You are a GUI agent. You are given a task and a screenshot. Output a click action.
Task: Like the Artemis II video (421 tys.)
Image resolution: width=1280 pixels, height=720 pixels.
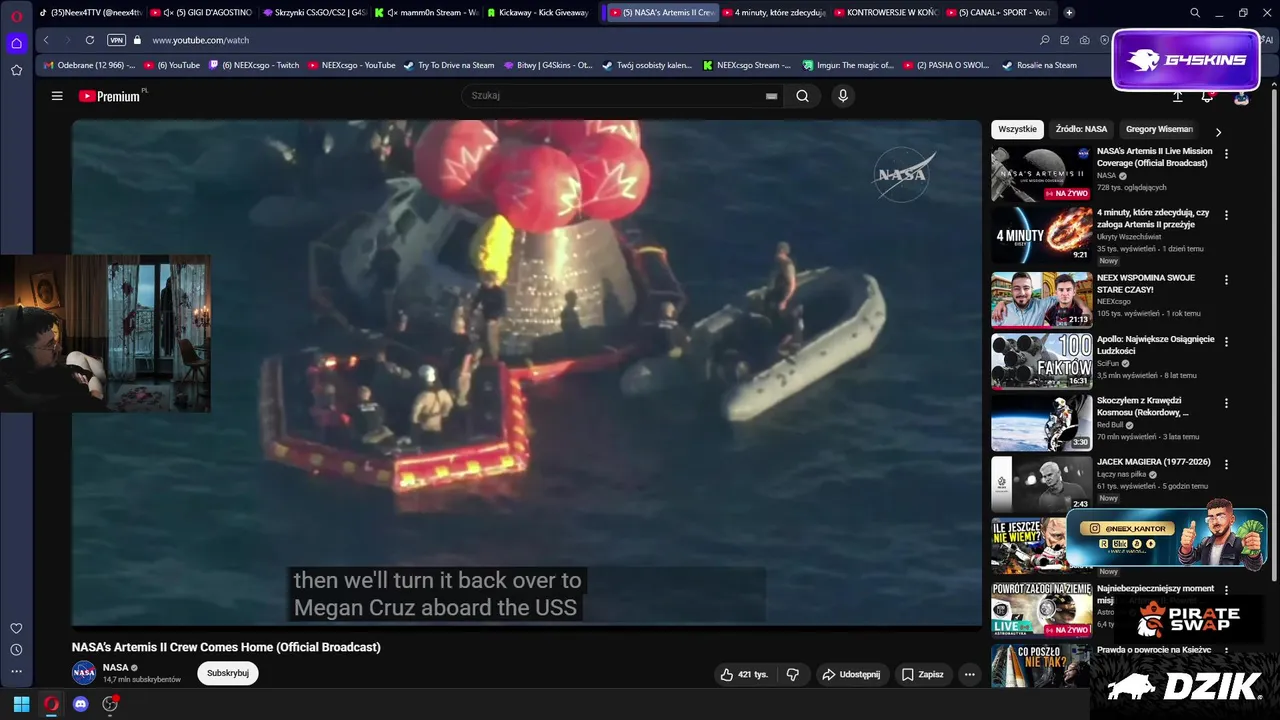(745, 674)
